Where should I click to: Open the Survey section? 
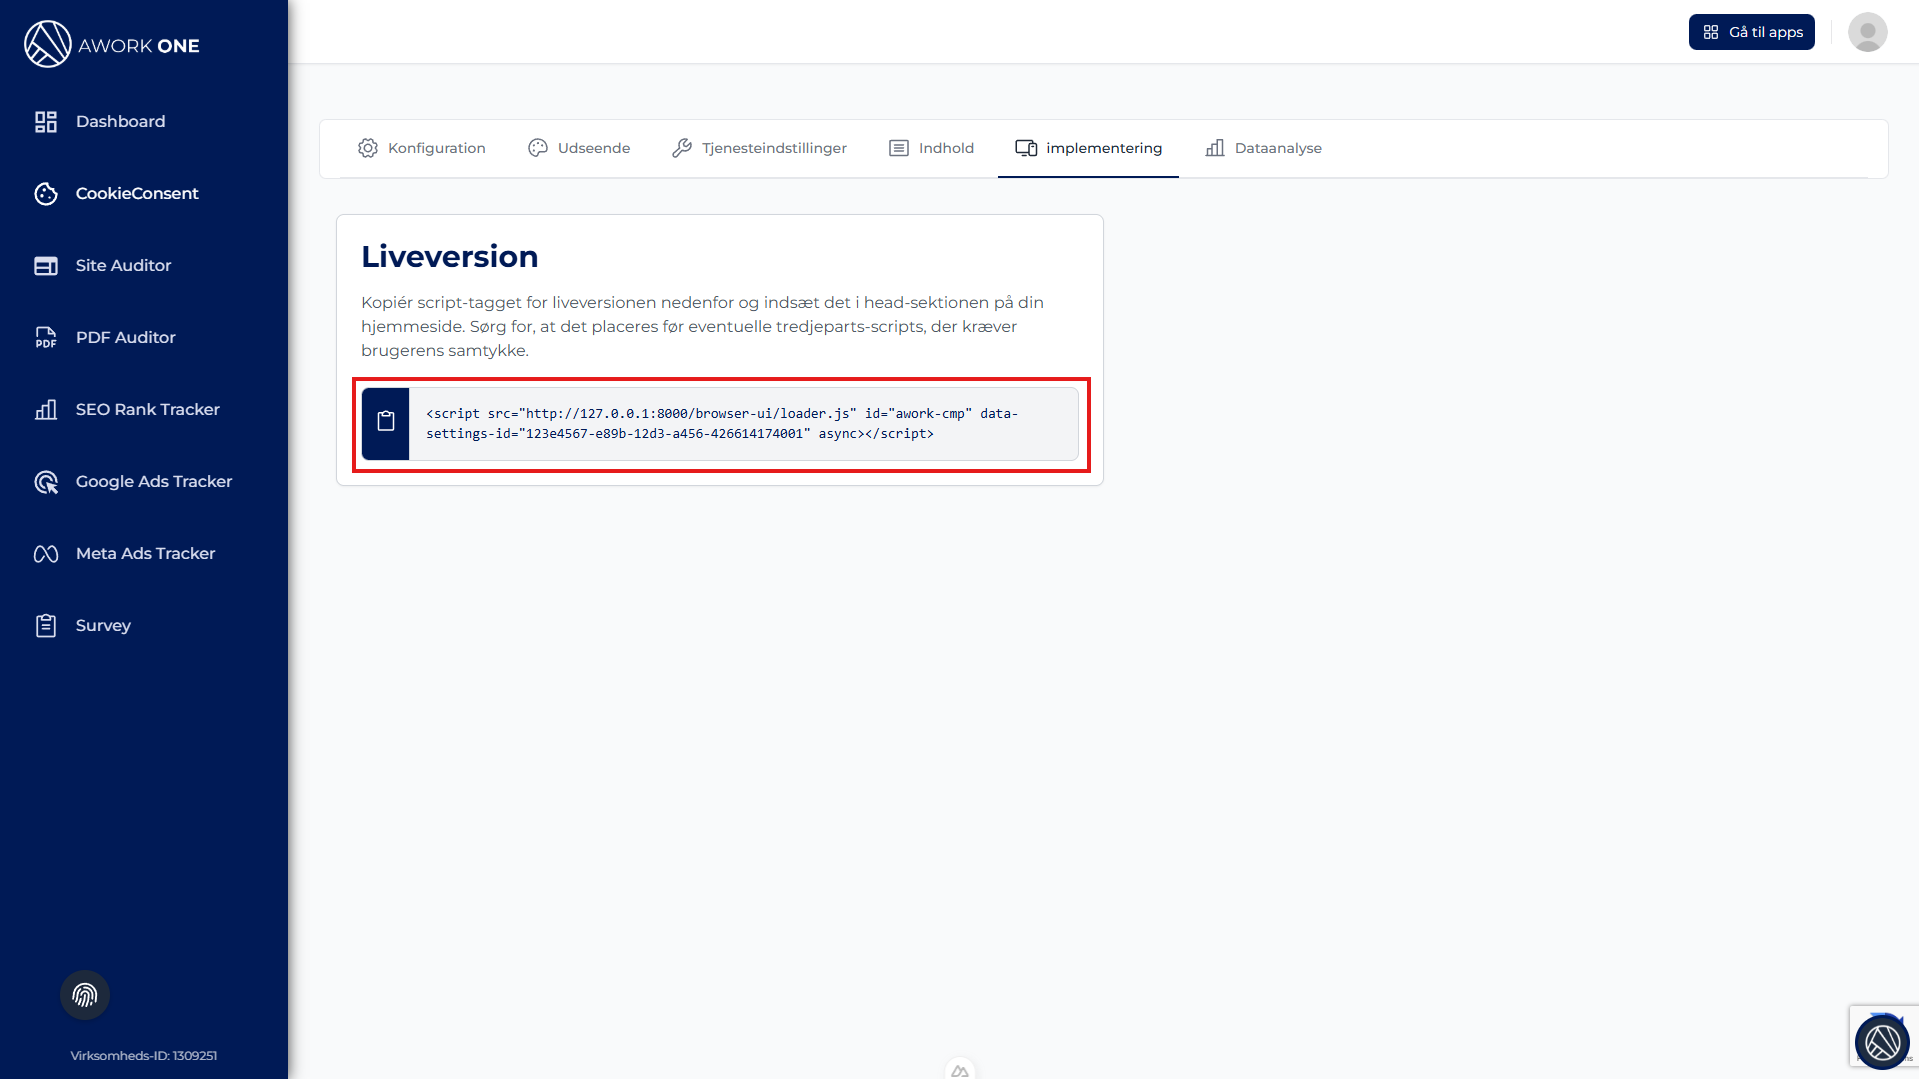point(103,626)
